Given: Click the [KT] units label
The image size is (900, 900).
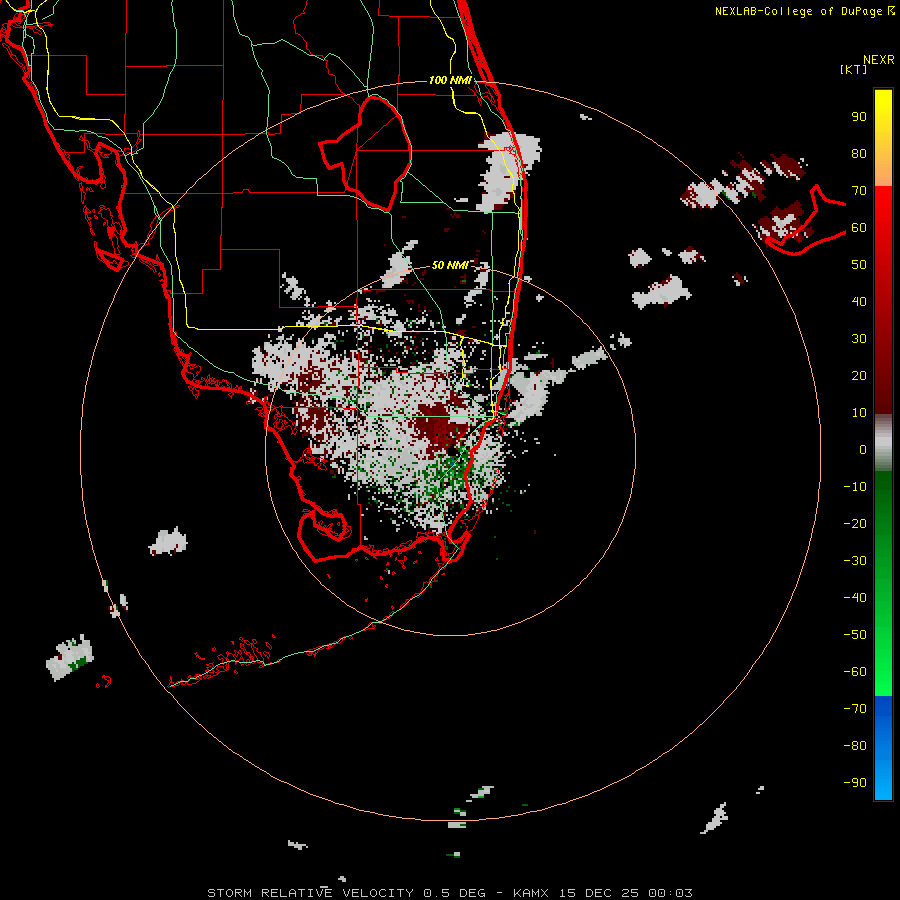Looking at the screenshot, I should [x=854, y=69].
